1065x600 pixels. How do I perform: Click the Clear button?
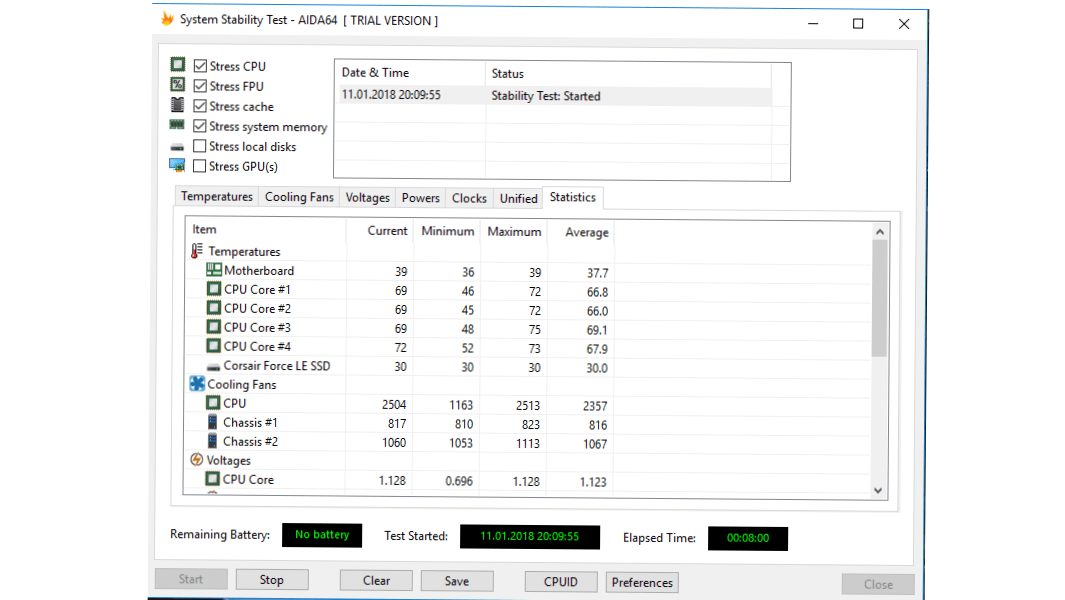pos(376,580)
